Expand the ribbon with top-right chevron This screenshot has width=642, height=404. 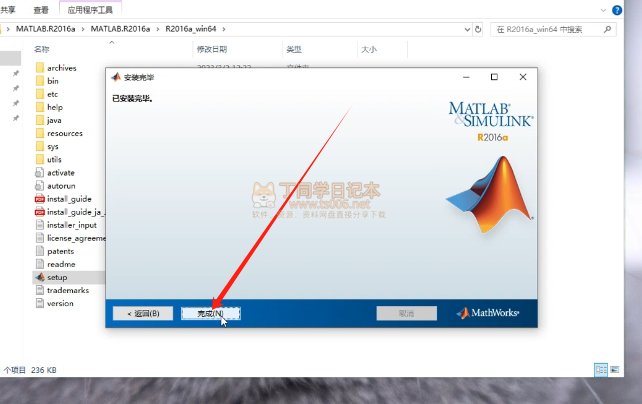click(x=603, y=11)
